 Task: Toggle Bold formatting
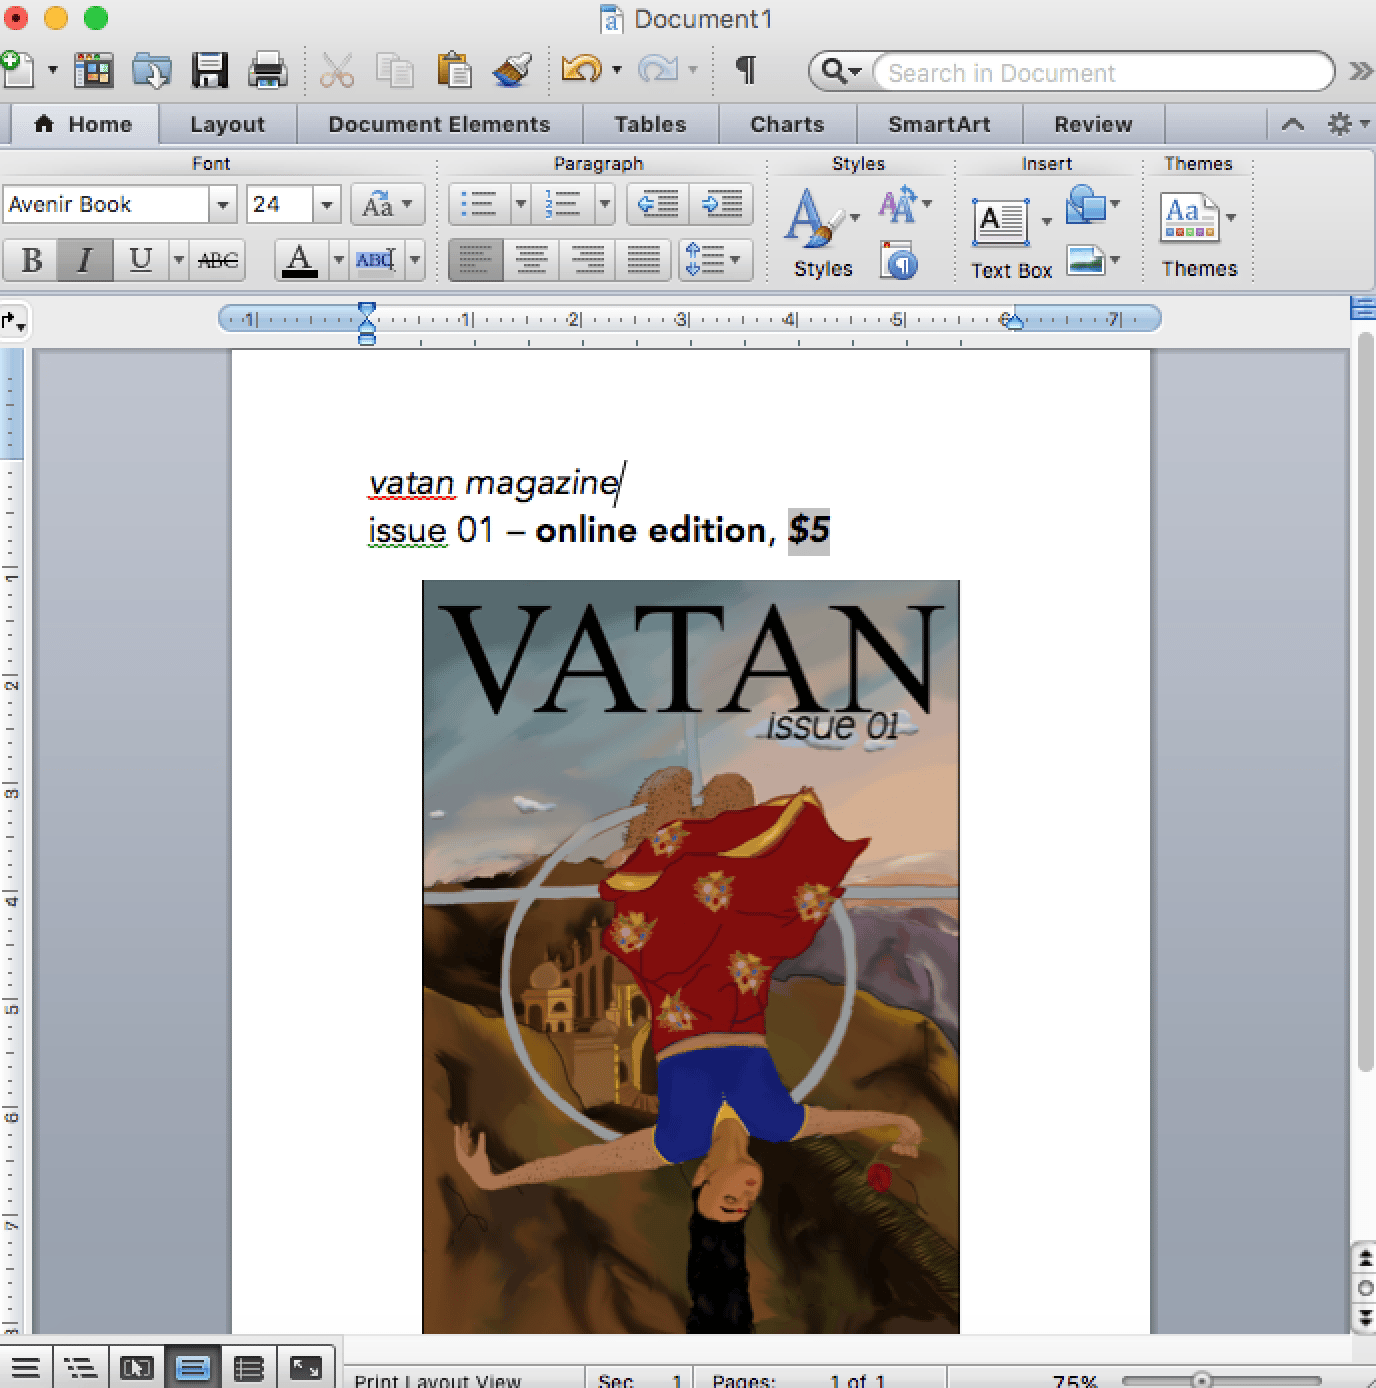(x=31, y=260)
